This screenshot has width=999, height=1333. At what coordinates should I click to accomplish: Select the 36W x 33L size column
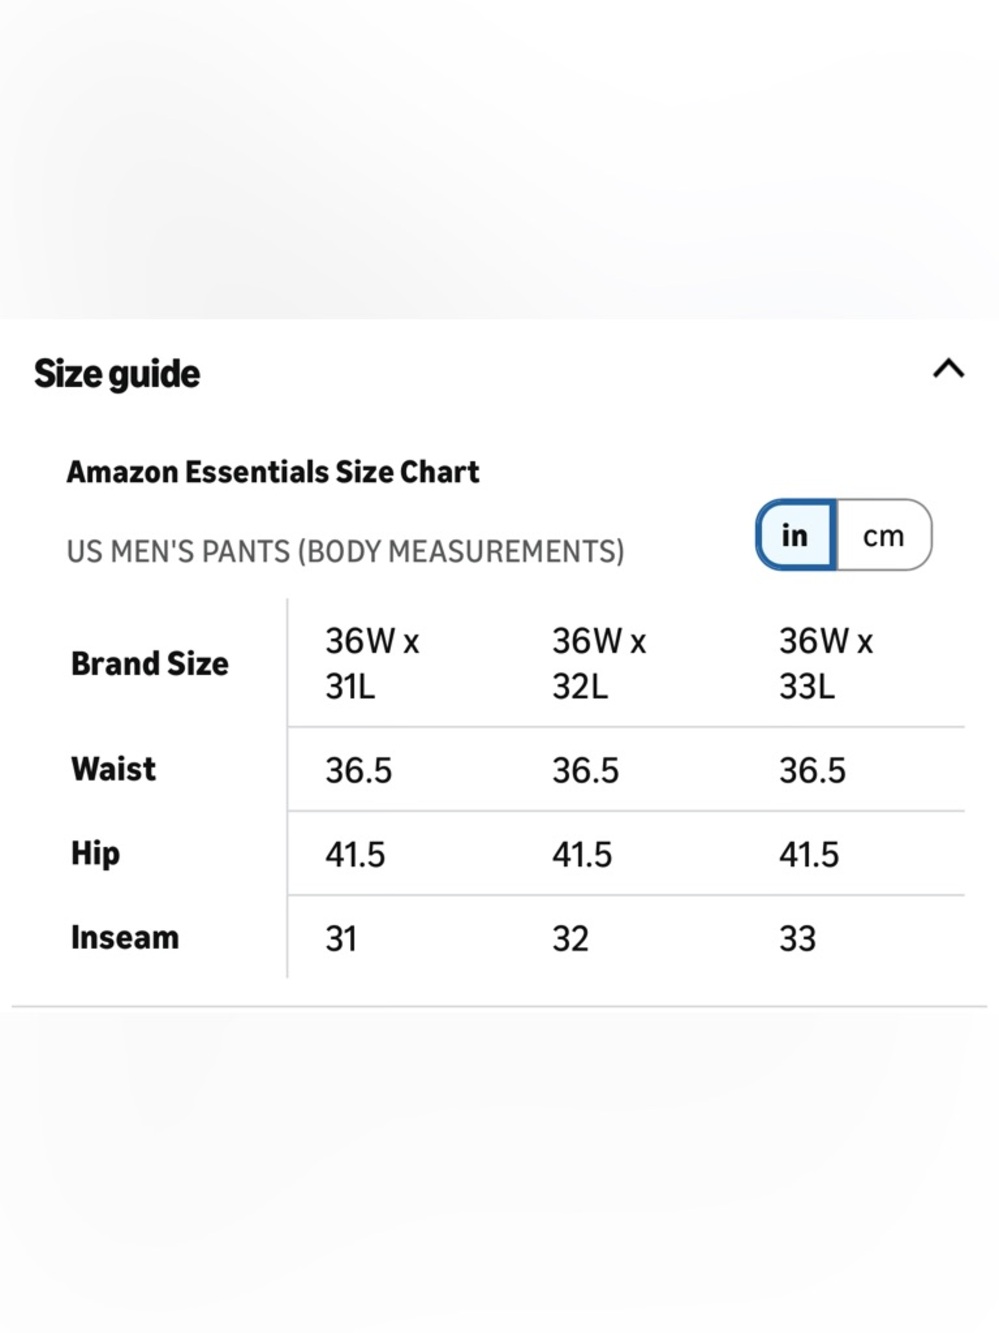click(825, 663)
